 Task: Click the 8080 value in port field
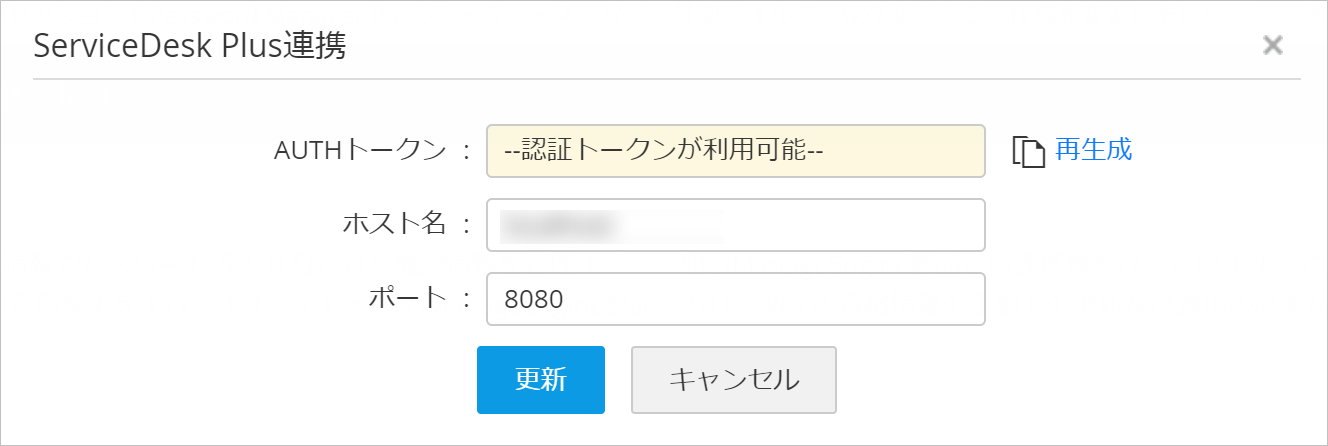pos(534,299)
